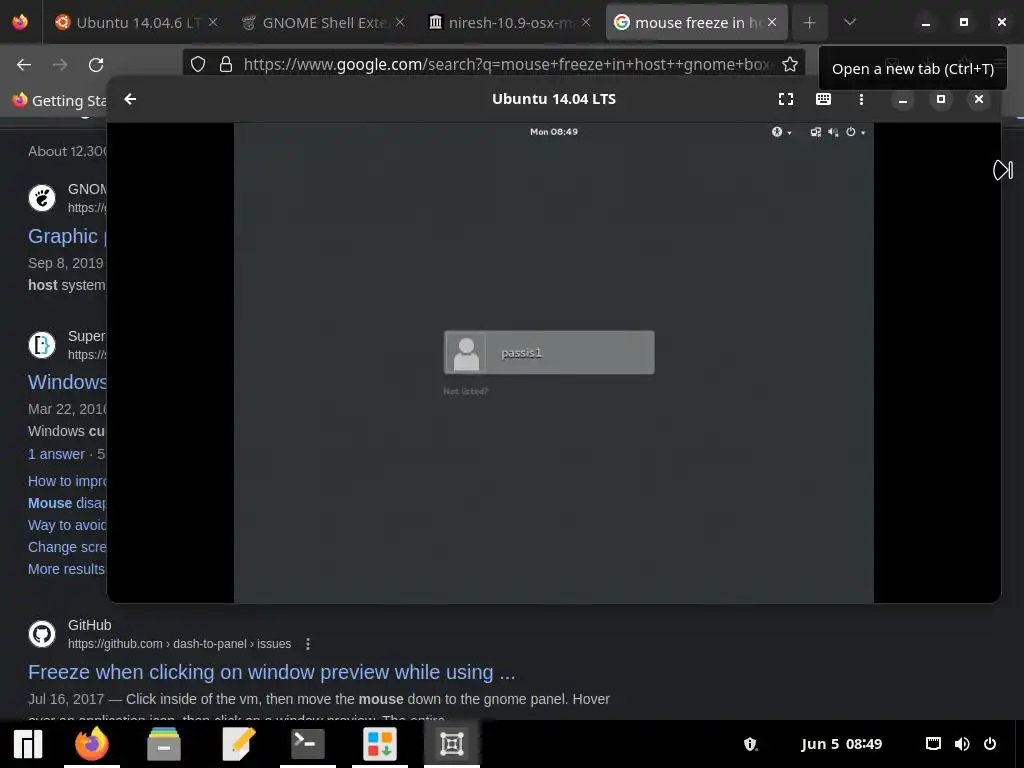This screenshot has height=768, width=1024.
Task: Open keyboard shortcuts menu in Boxes
Action: 824,99
